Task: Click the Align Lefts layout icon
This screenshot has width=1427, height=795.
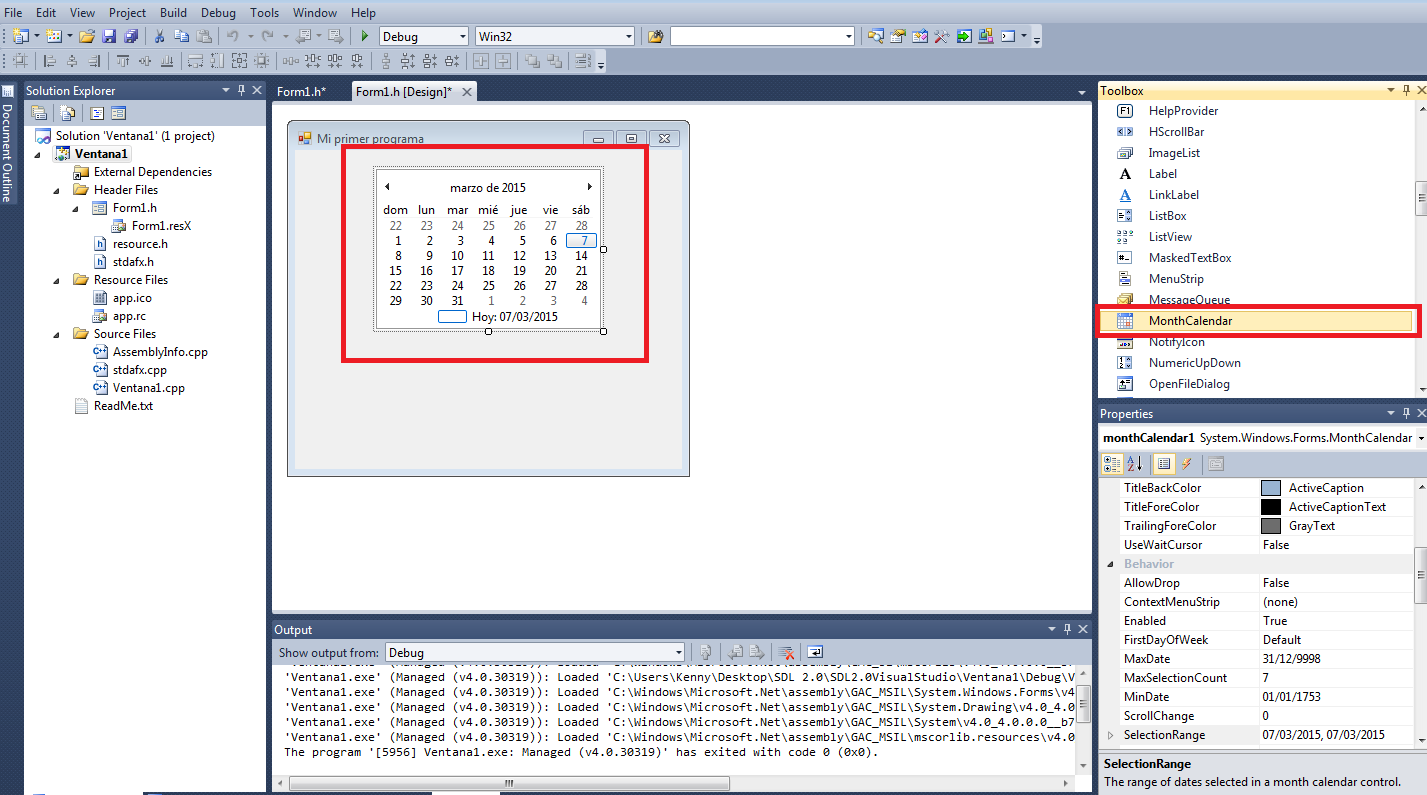Action: (x=50, y=61)
